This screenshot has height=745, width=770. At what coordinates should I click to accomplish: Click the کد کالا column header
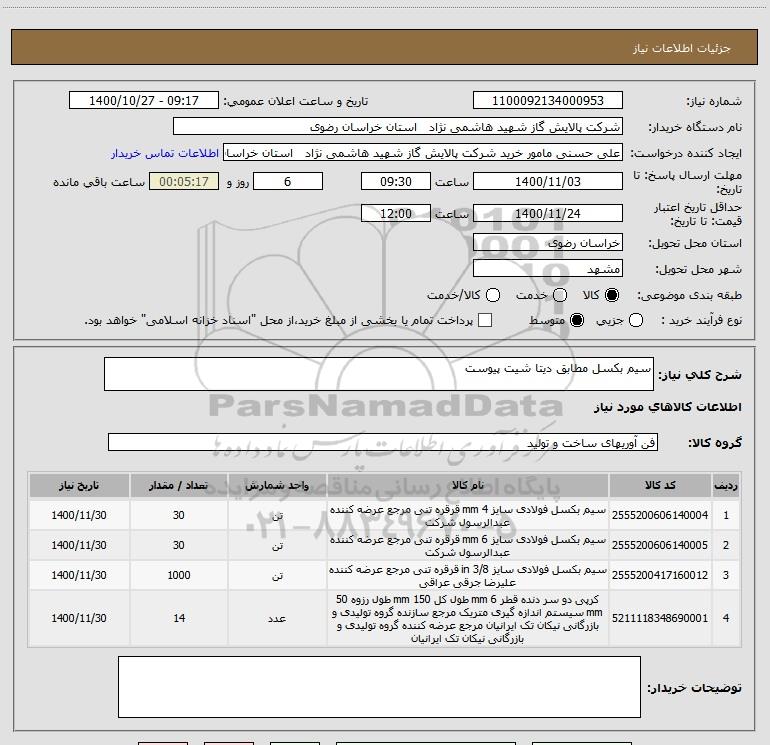(660, 486)
